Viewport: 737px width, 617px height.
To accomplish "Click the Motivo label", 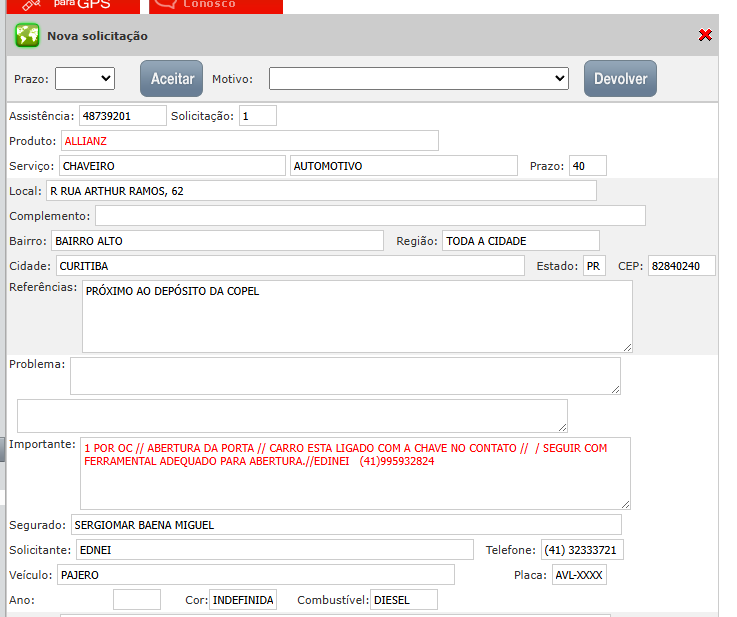I will coord(232,79).
